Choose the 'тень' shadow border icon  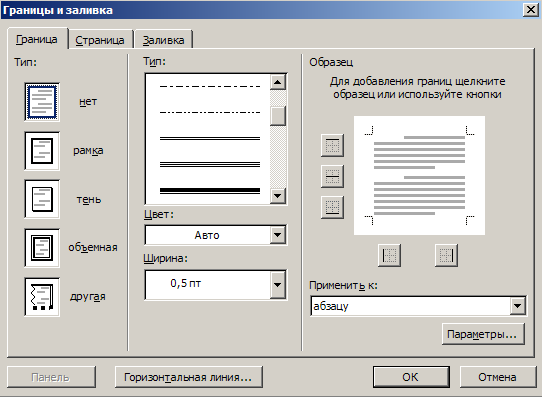42,199
